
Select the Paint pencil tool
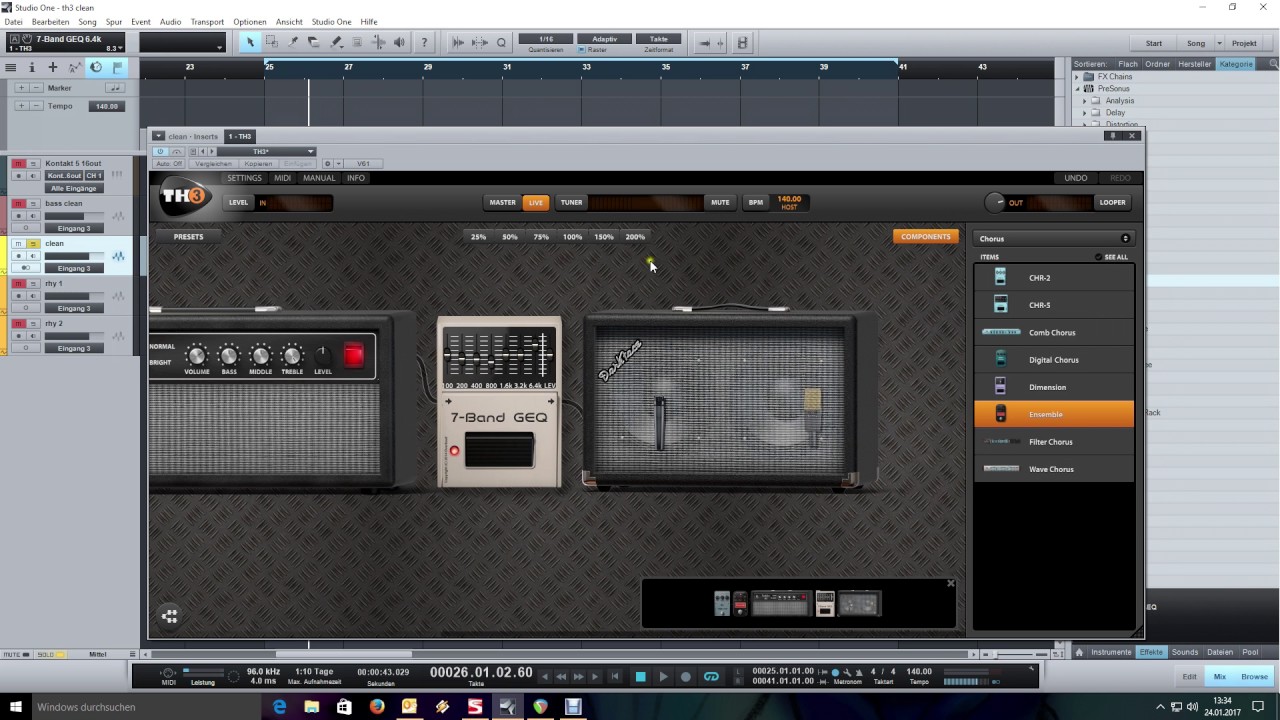point(336,42)
